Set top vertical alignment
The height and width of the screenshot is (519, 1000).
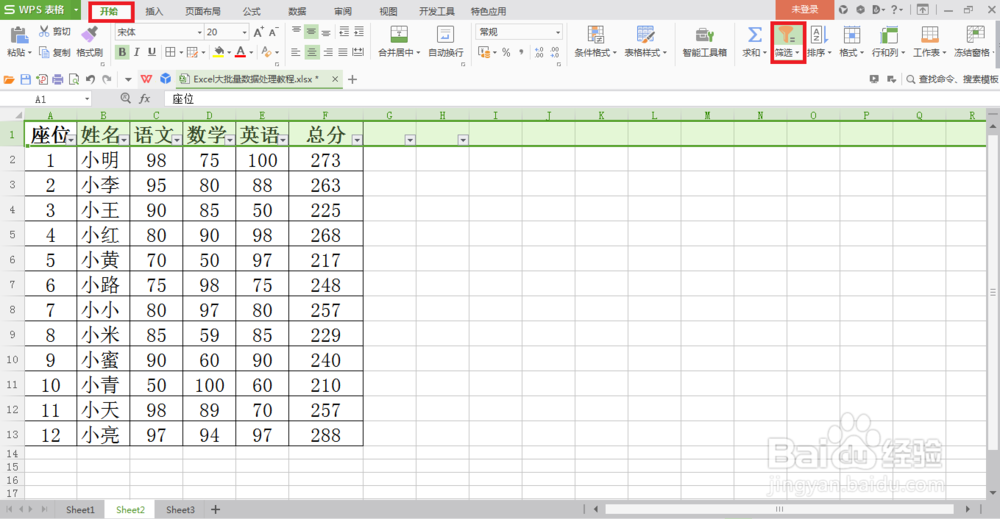tap(297, 31)
